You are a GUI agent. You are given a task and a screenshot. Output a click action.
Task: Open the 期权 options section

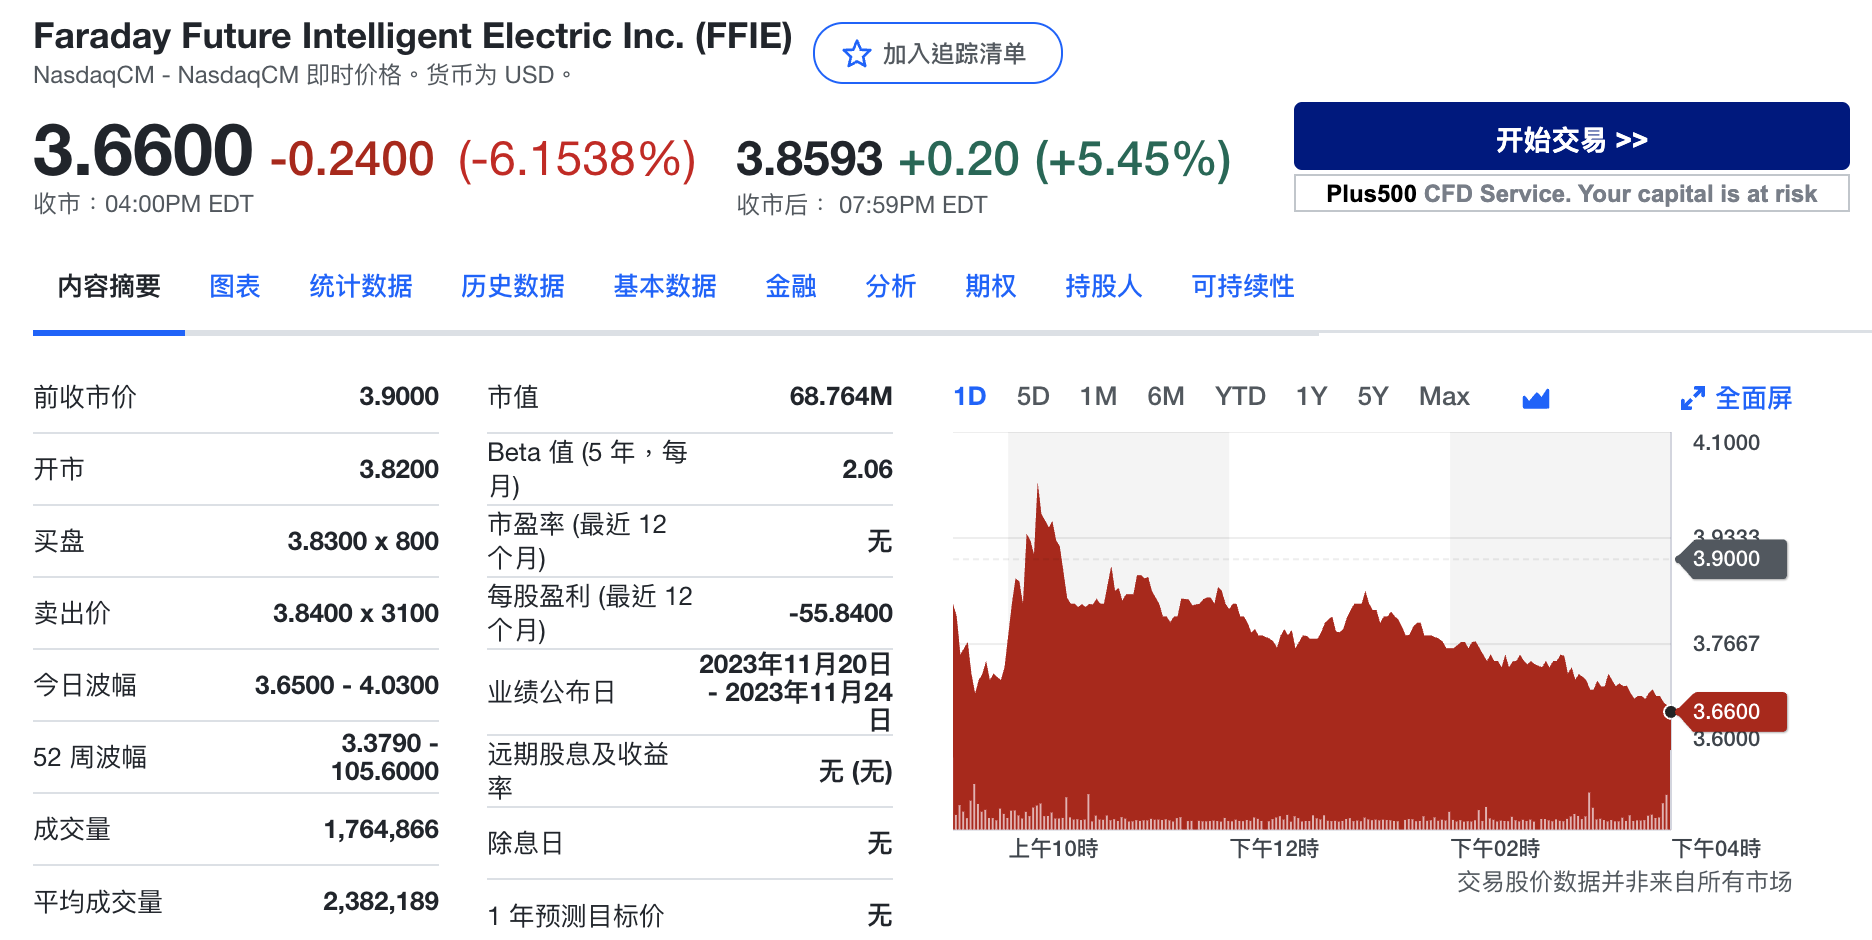[990, 287]
